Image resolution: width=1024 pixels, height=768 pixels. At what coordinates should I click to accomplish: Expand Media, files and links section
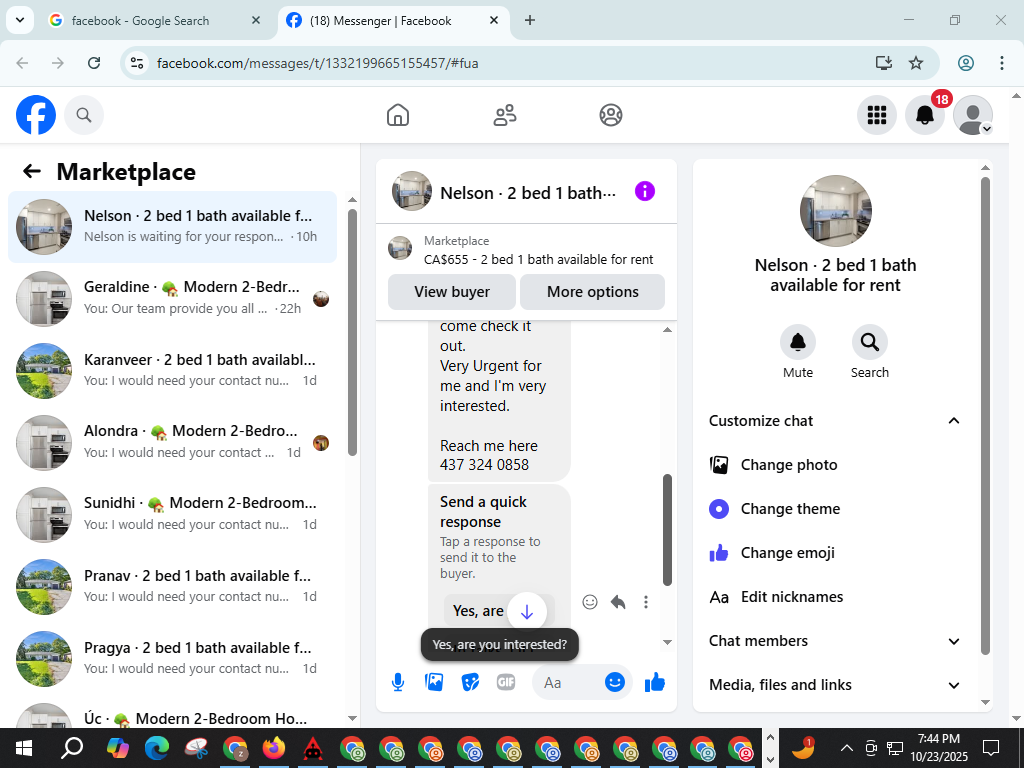coord(835,684)
